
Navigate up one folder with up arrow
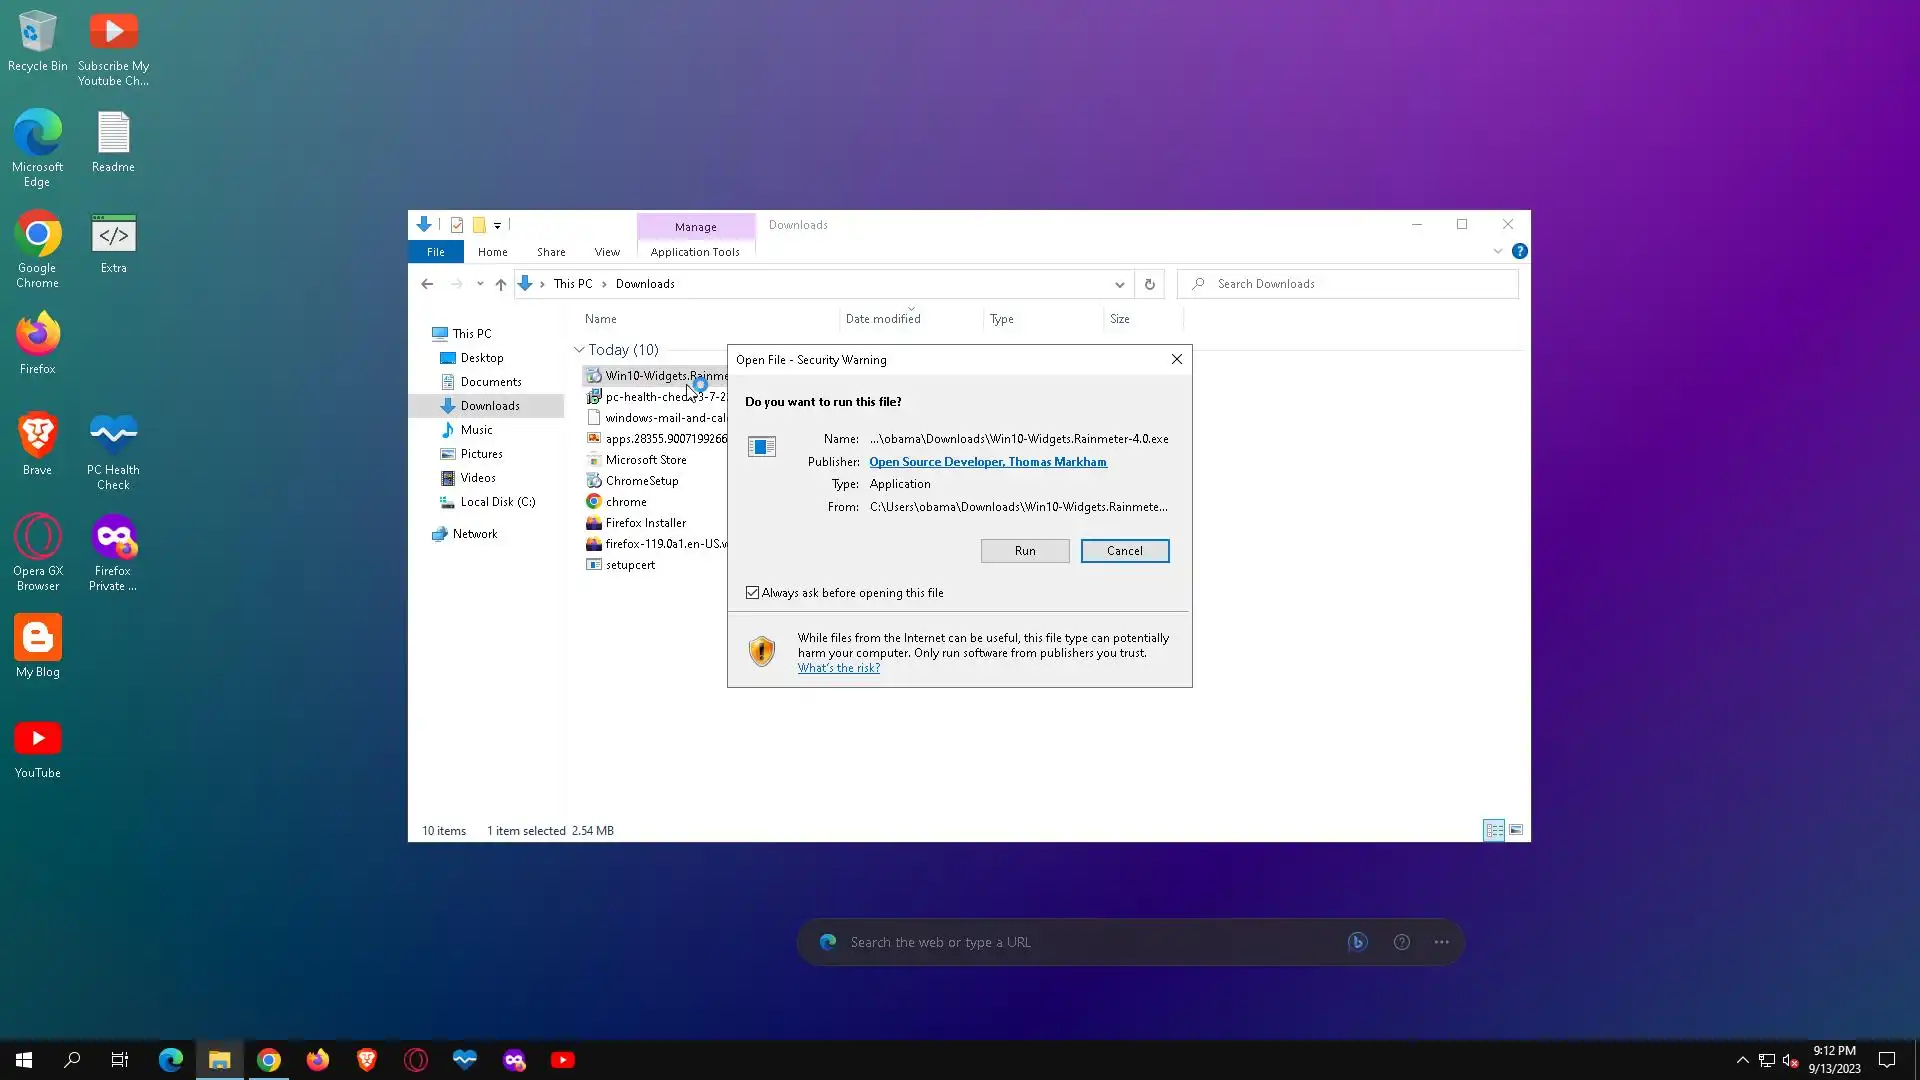(501, 284)
